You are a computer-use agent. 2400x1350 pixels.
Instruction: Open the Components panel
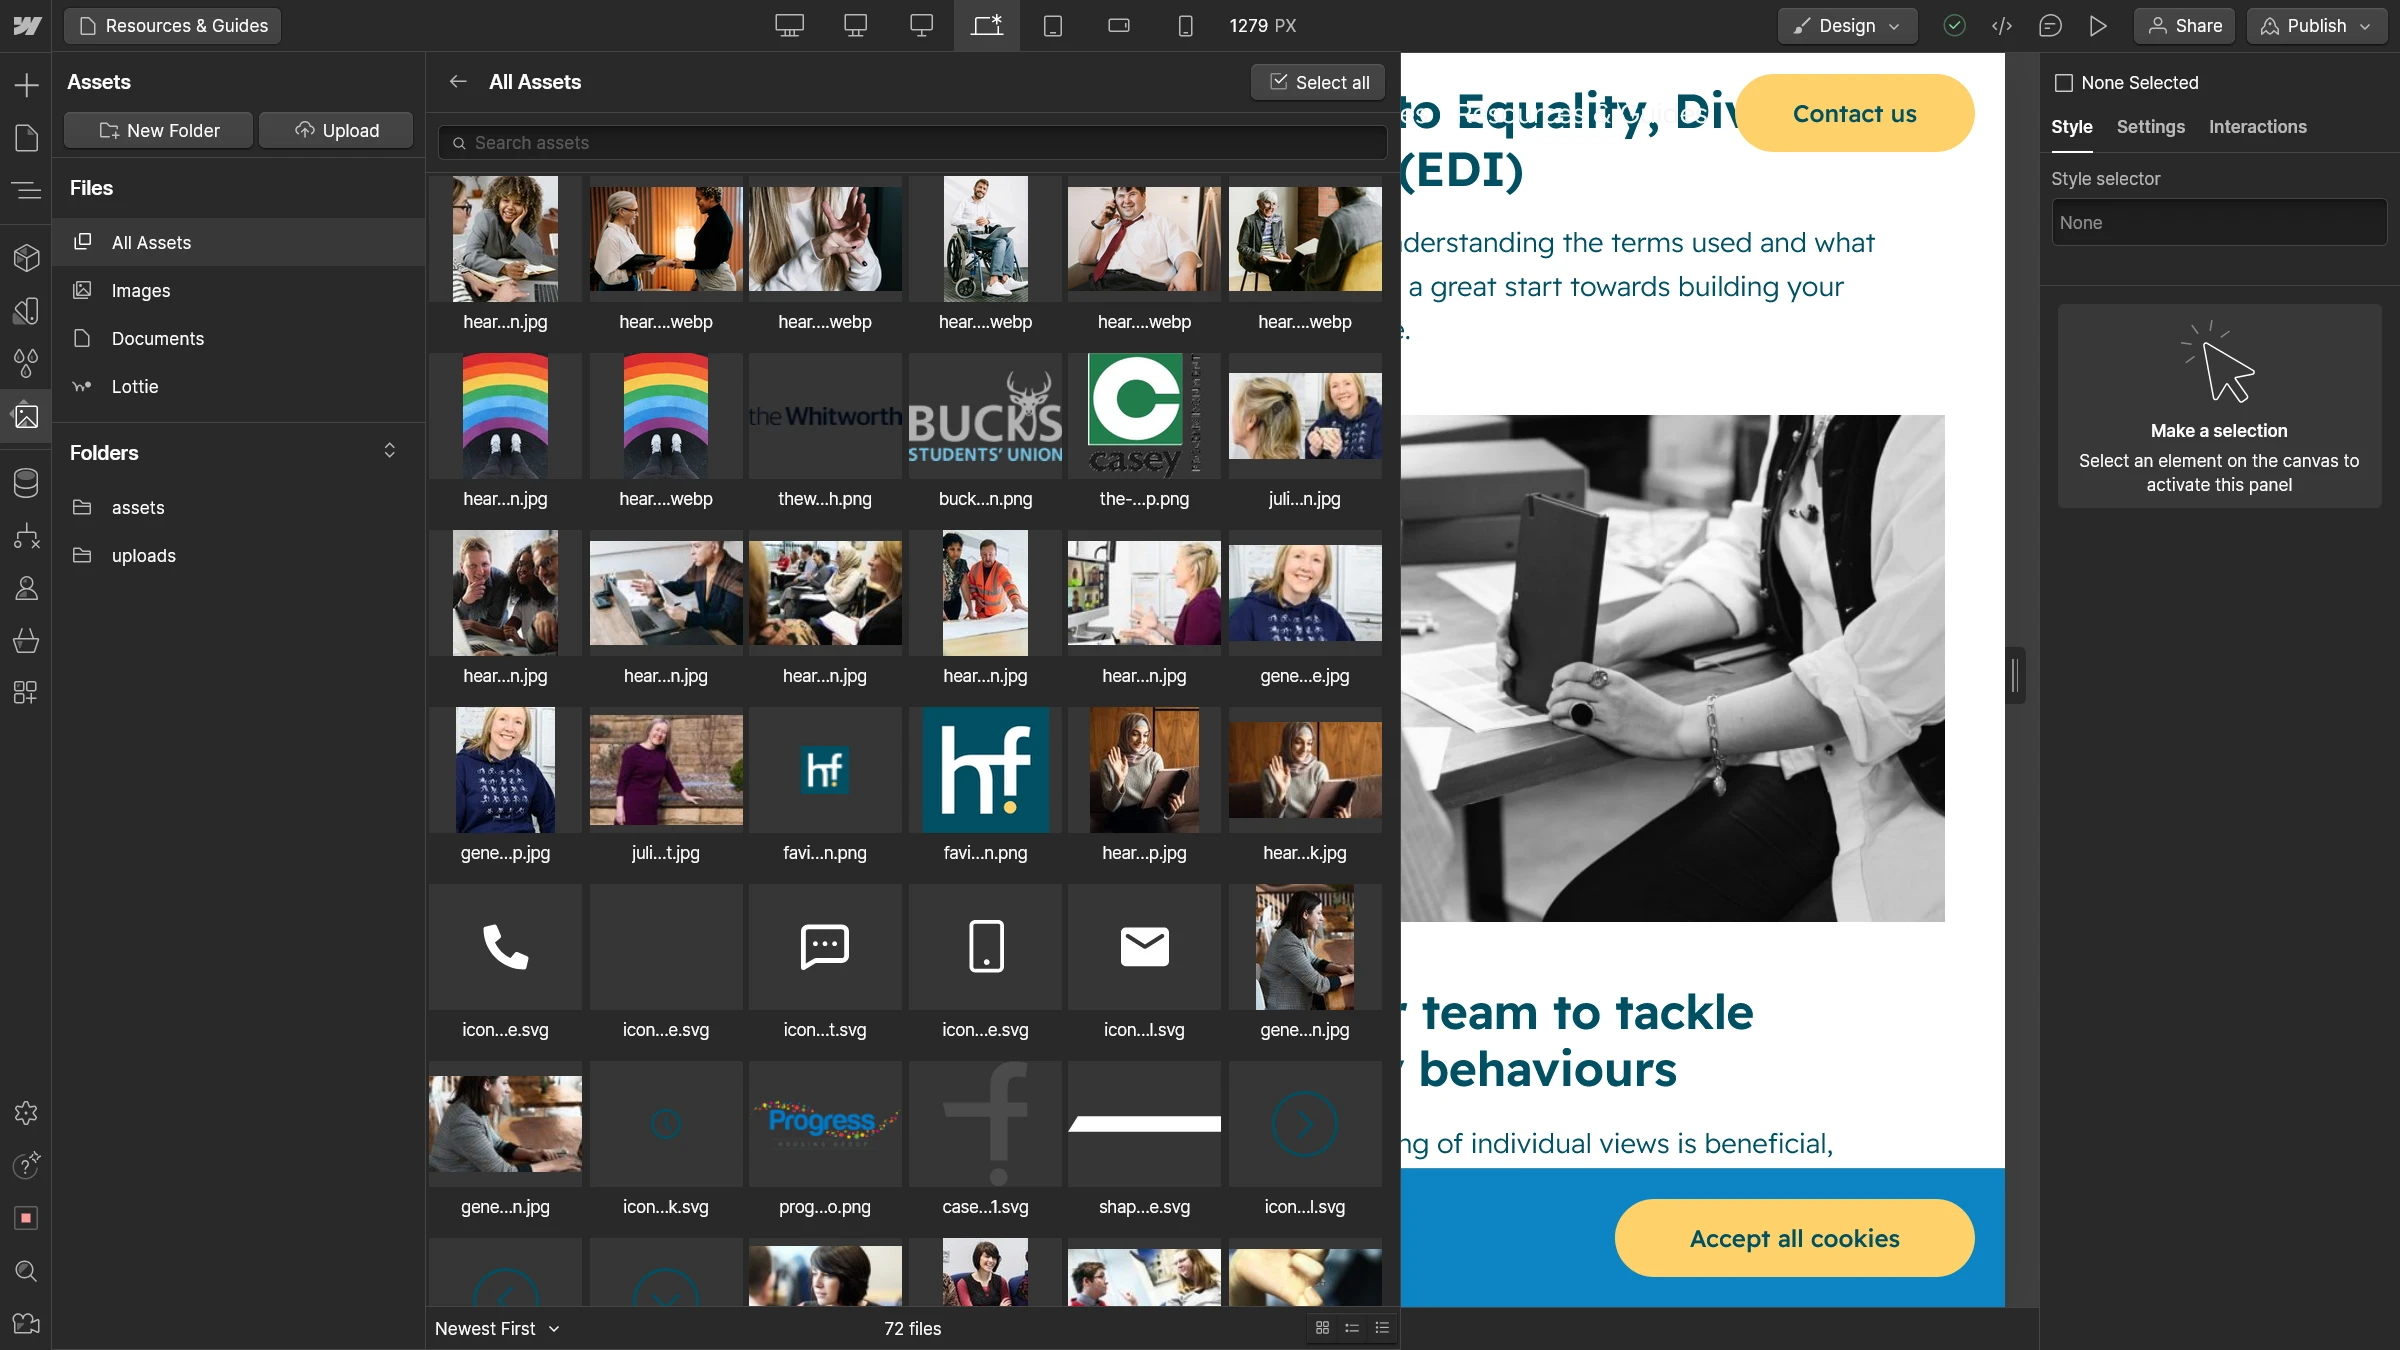pos(26,258)
